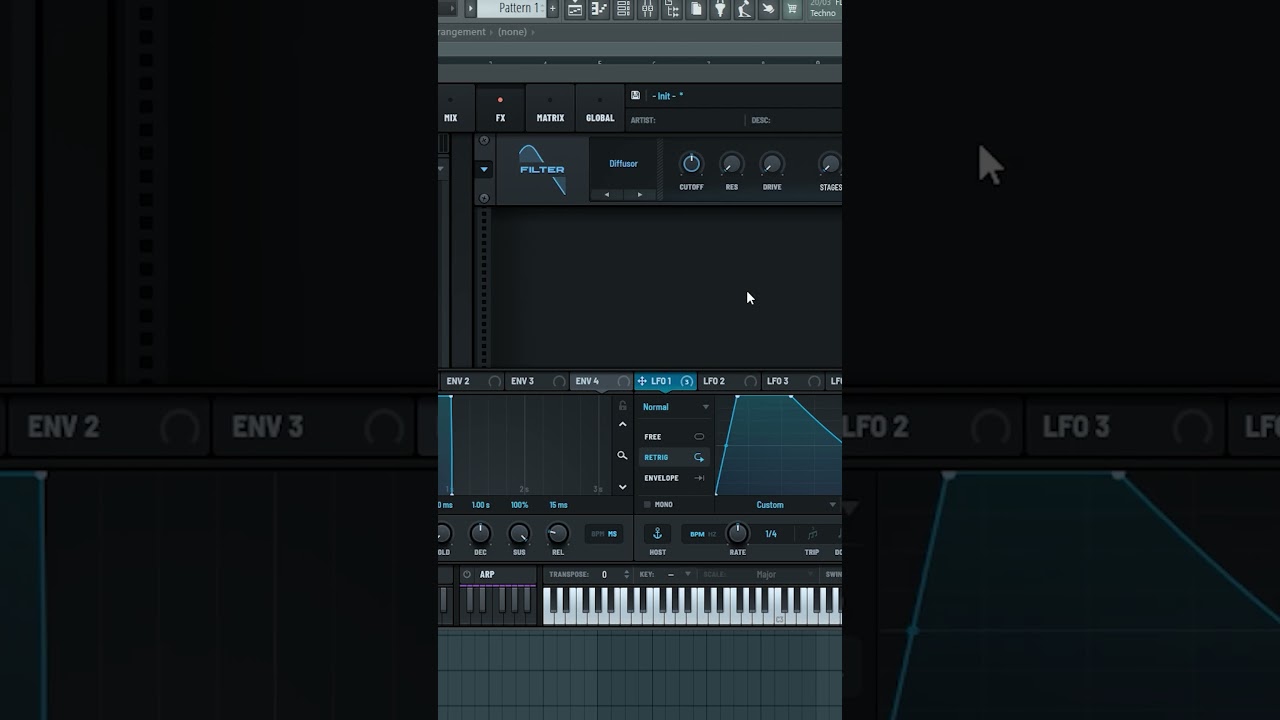Enable the TRIP triplet note option
This screenshot has height=720, width=1280.
812,534
